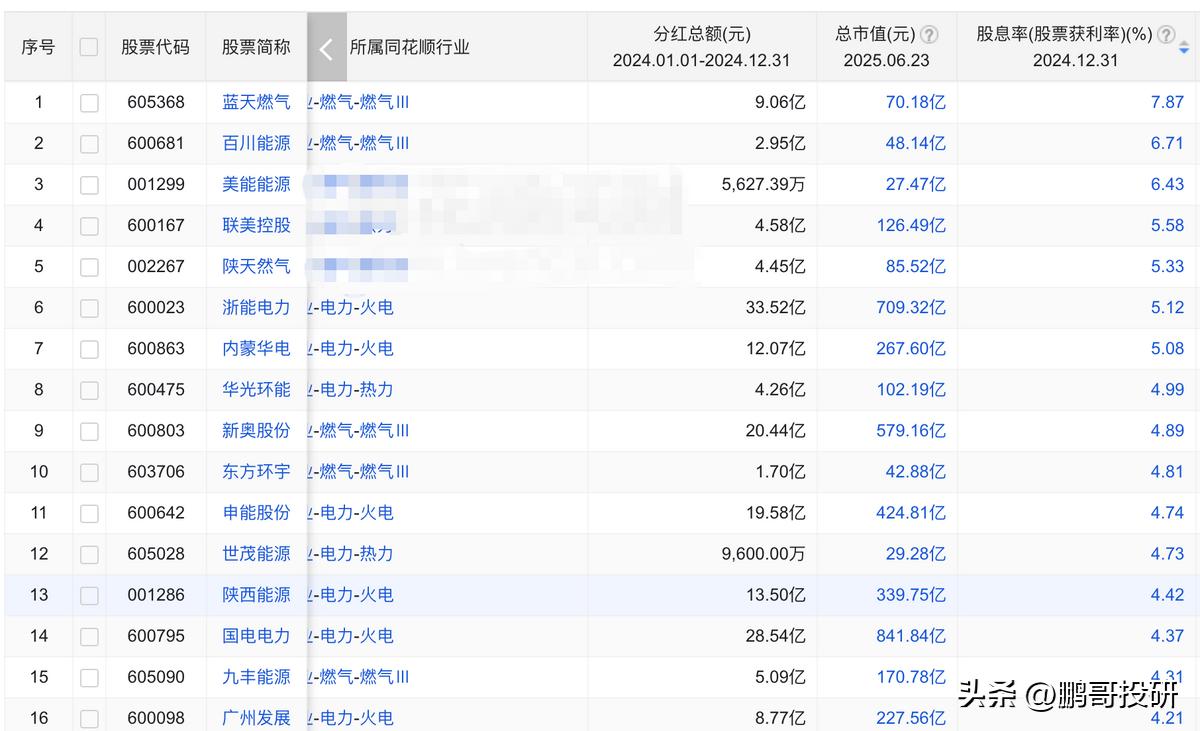Collapse columns using the left arrow chevron
This screenshot has height=731, width=1200.
pos(326,46)
